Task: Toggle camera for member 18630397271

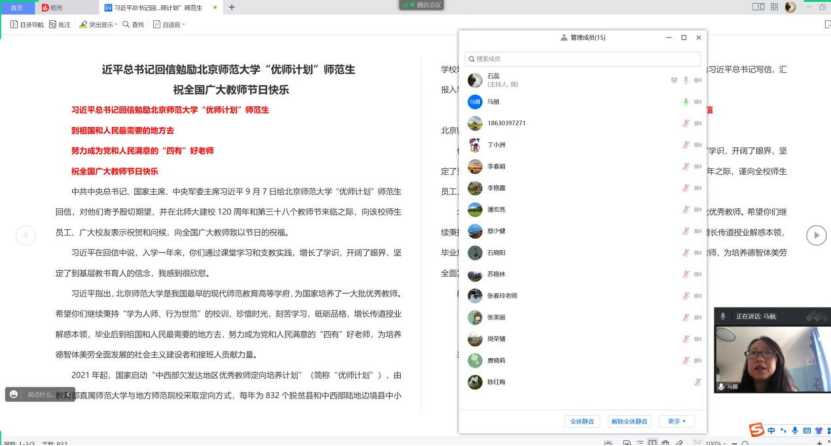Action: pos(697,123)
